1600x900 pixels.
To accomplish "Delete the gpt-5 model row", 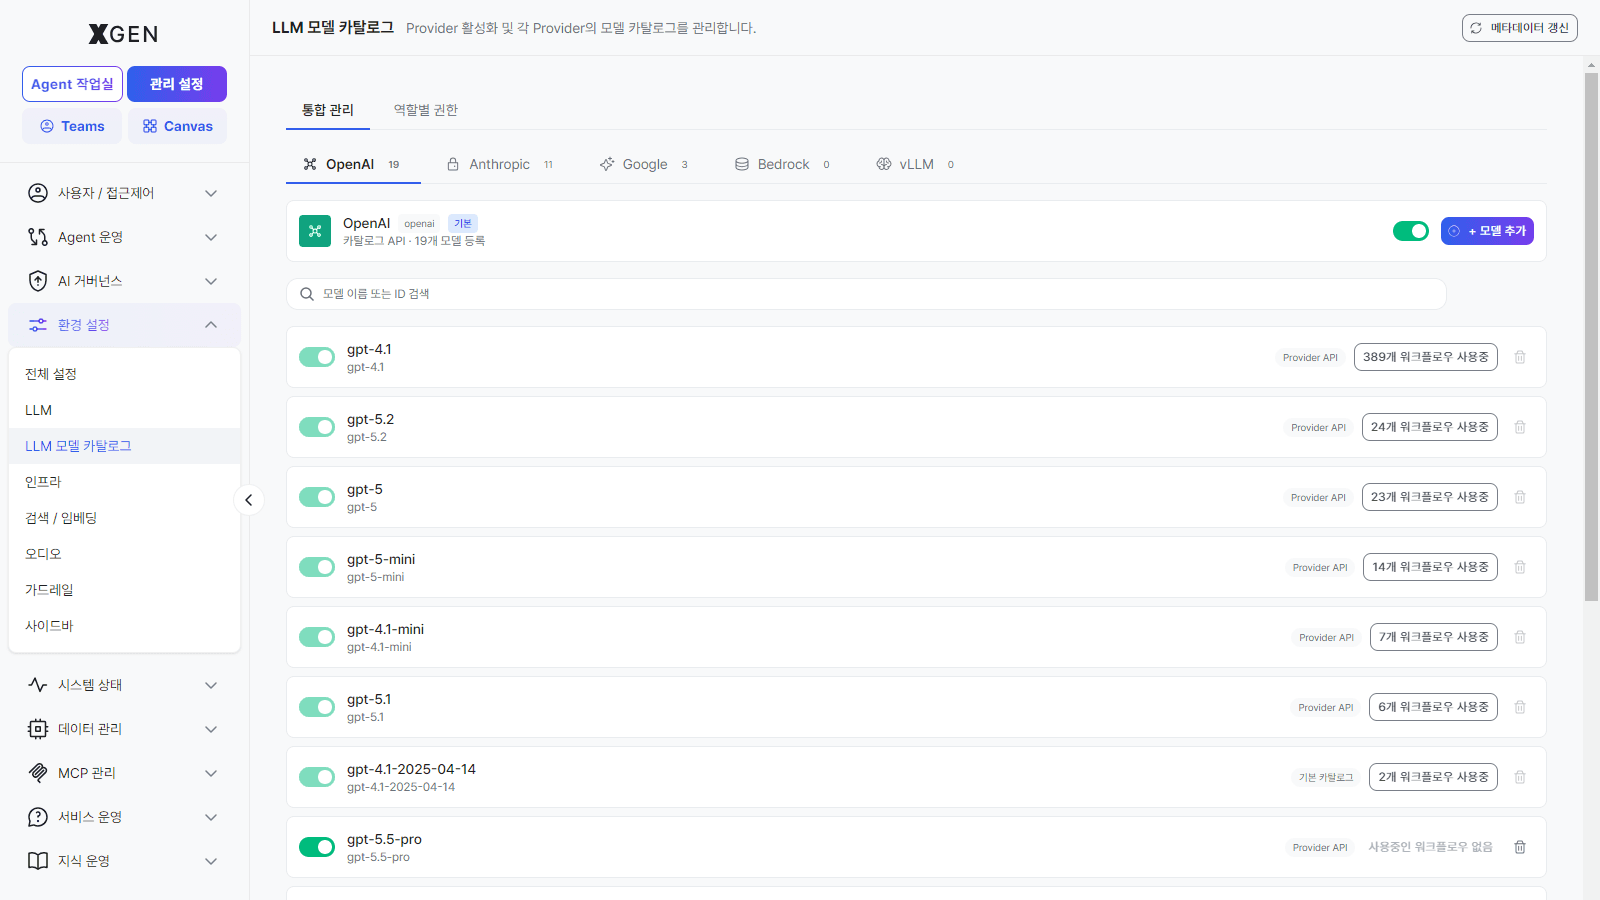I will pyautogui.click(x=1520, y=497).
